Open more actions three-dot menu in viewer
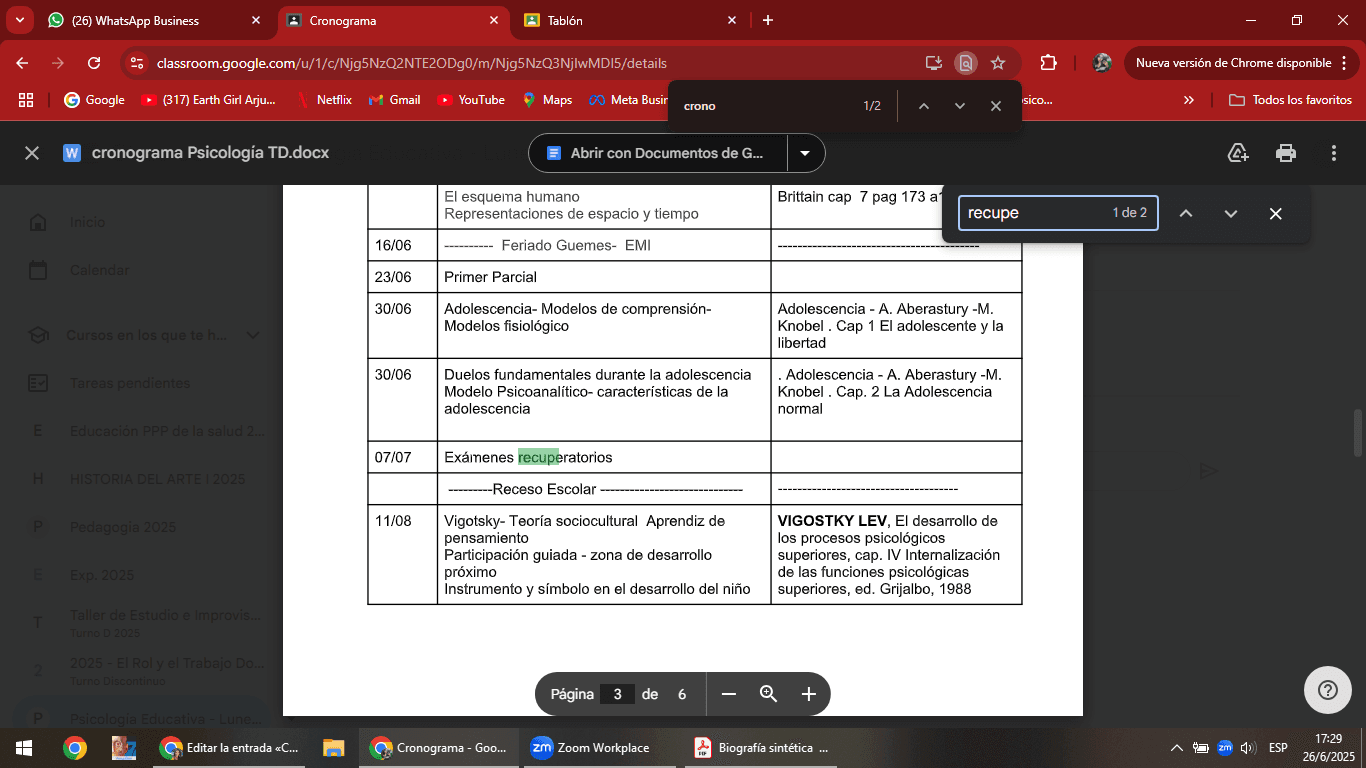The image size is (1366, 768). (x=1334, y=153)
